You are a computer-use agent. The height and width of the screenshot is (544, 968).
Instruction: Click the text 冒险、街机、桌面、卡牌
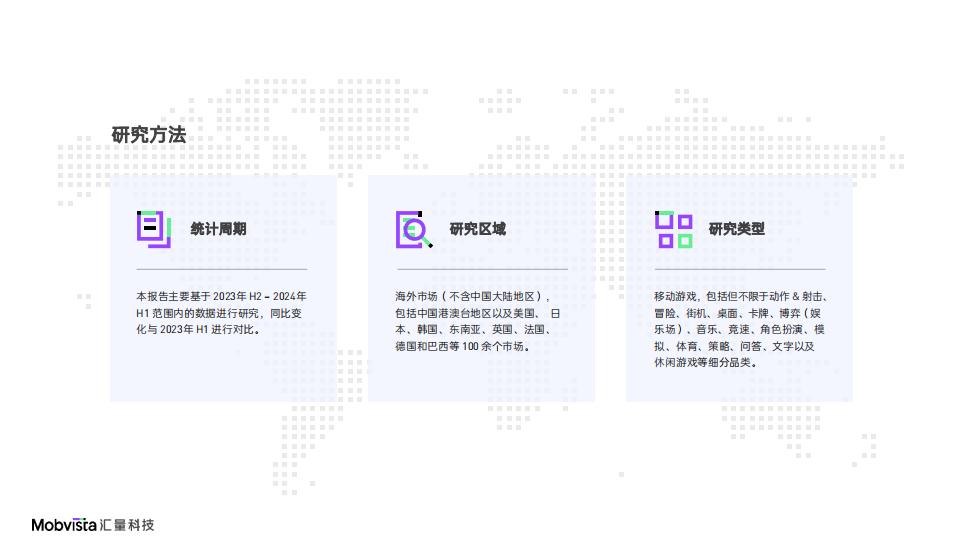(x=712, y=314)
